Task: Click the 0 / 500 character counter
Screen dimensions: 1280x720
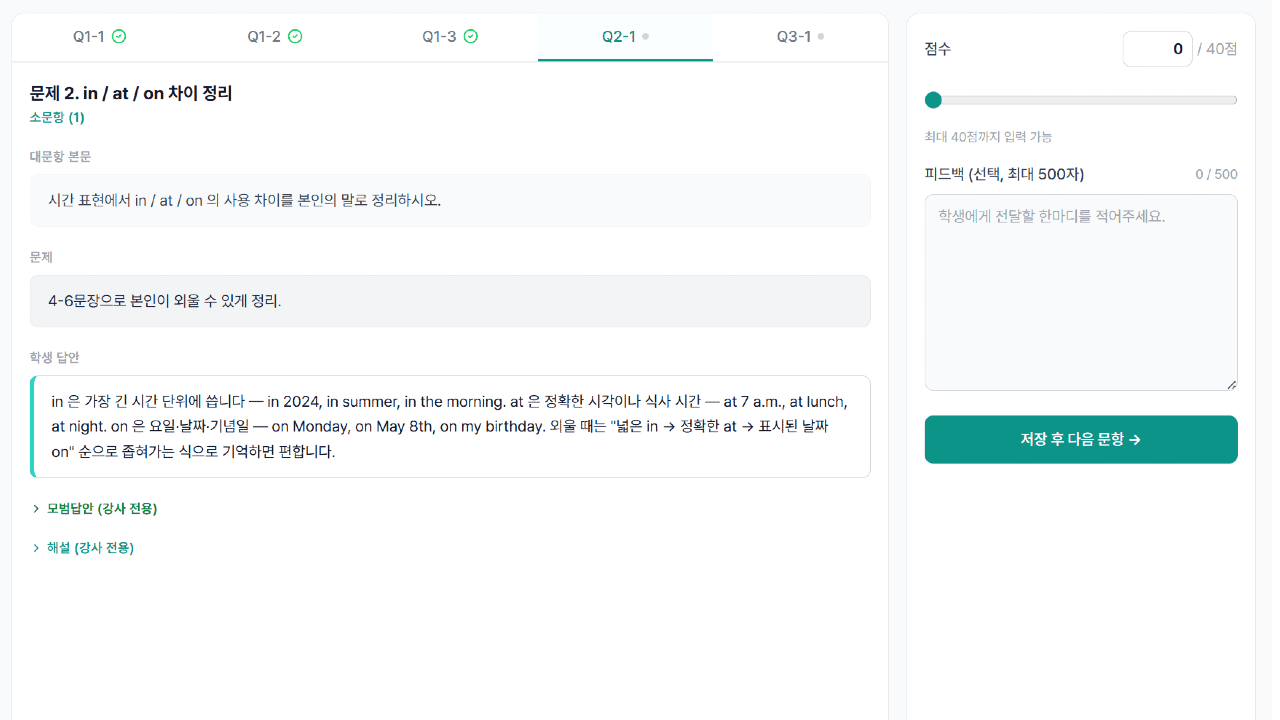Action: [x=1216, y=175]
